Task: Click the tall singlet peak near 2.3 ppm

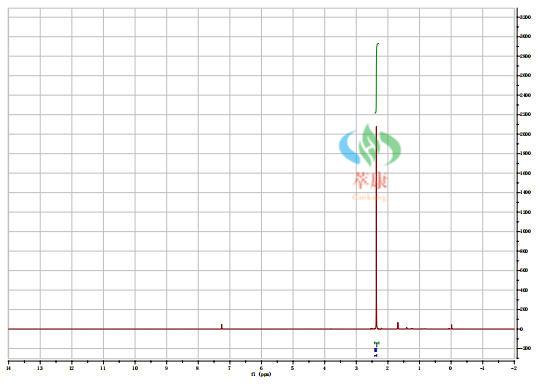Action: pyautogui.click(x=376, y=227)
